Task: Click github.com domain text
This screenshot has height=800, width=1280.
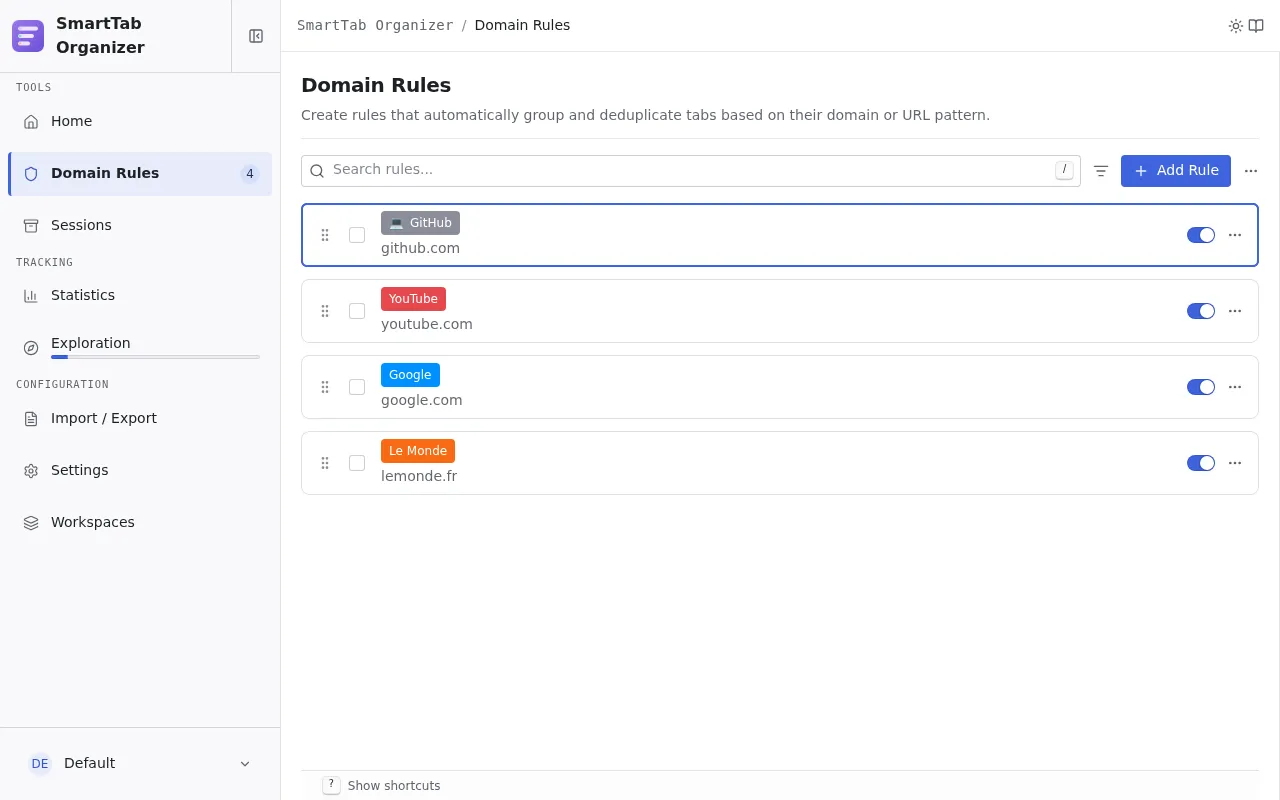Action: pos(420,248)
